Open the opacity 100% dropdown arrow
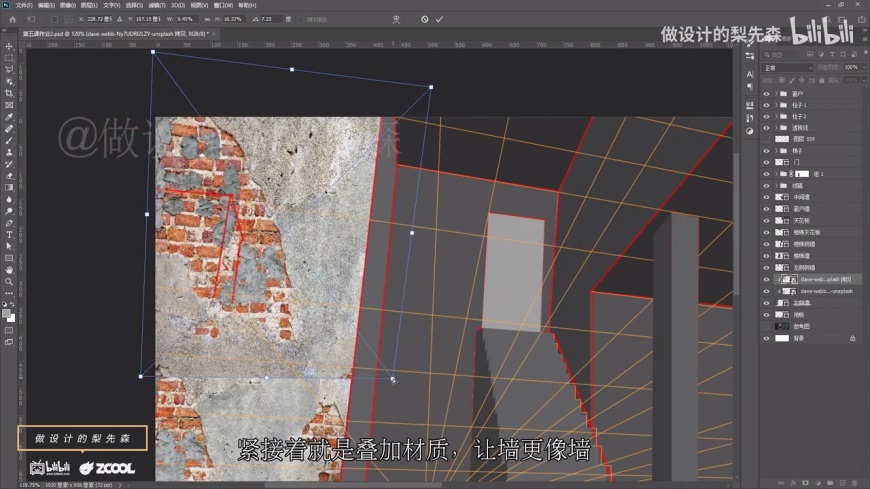The height and width of the screenshot is (489, 870). [x=863, y=67]
